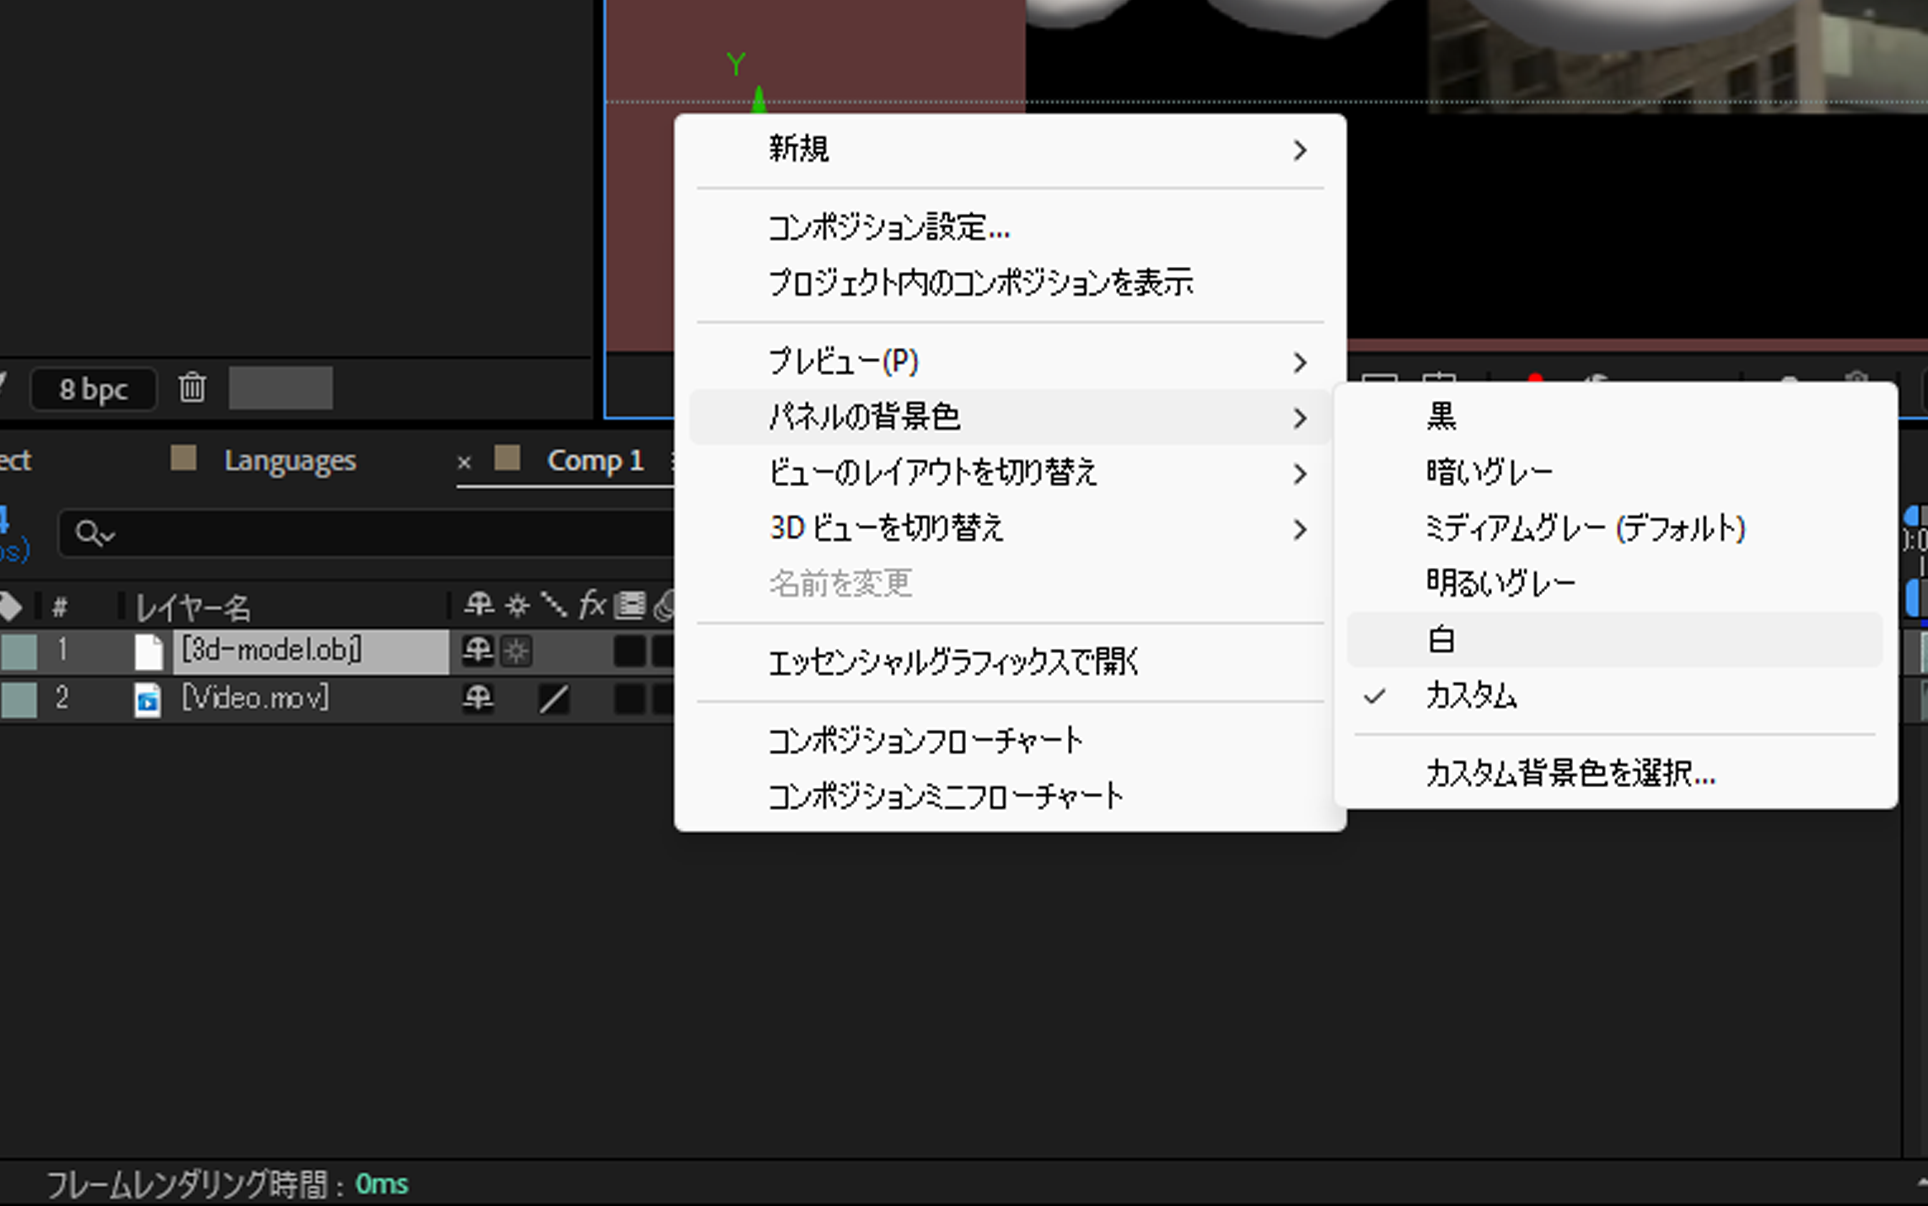
Task: Click the 8 bpc color depth button
Action: [x=93, y=389]
